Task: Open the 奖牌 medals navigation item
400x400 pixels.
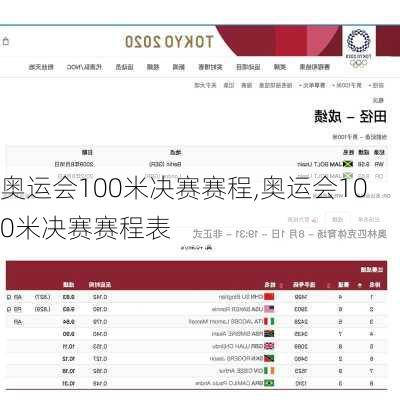Action: pyautogui.click(x=280, y=67)
